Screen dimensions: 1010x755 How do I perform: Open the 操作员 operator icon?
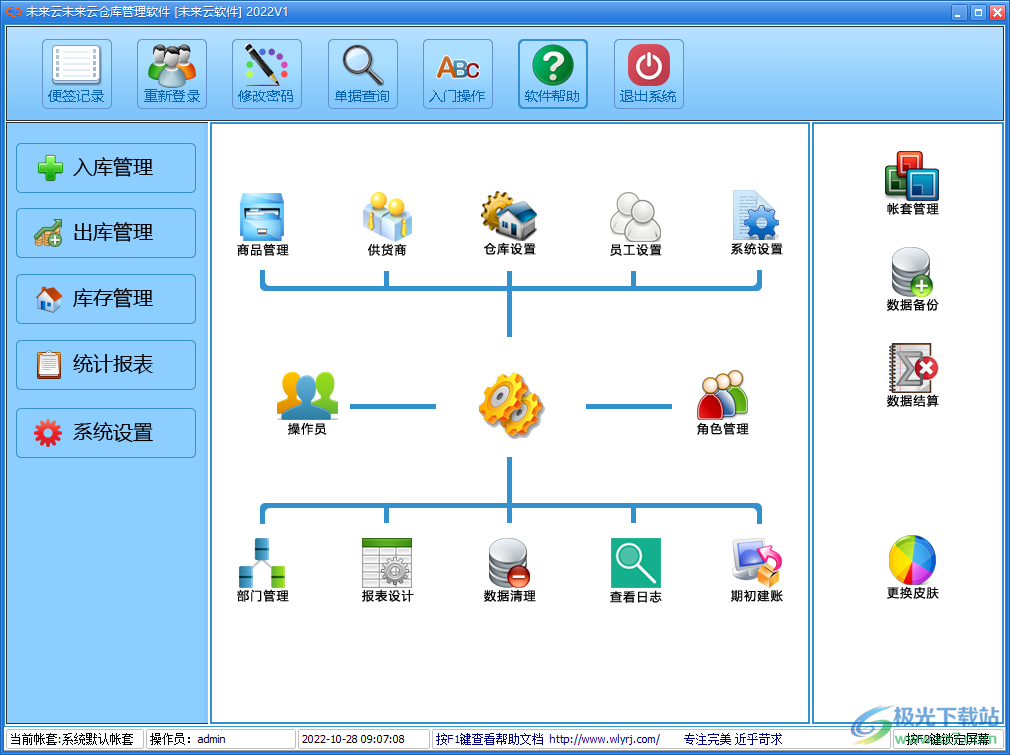tap(307, 403)
